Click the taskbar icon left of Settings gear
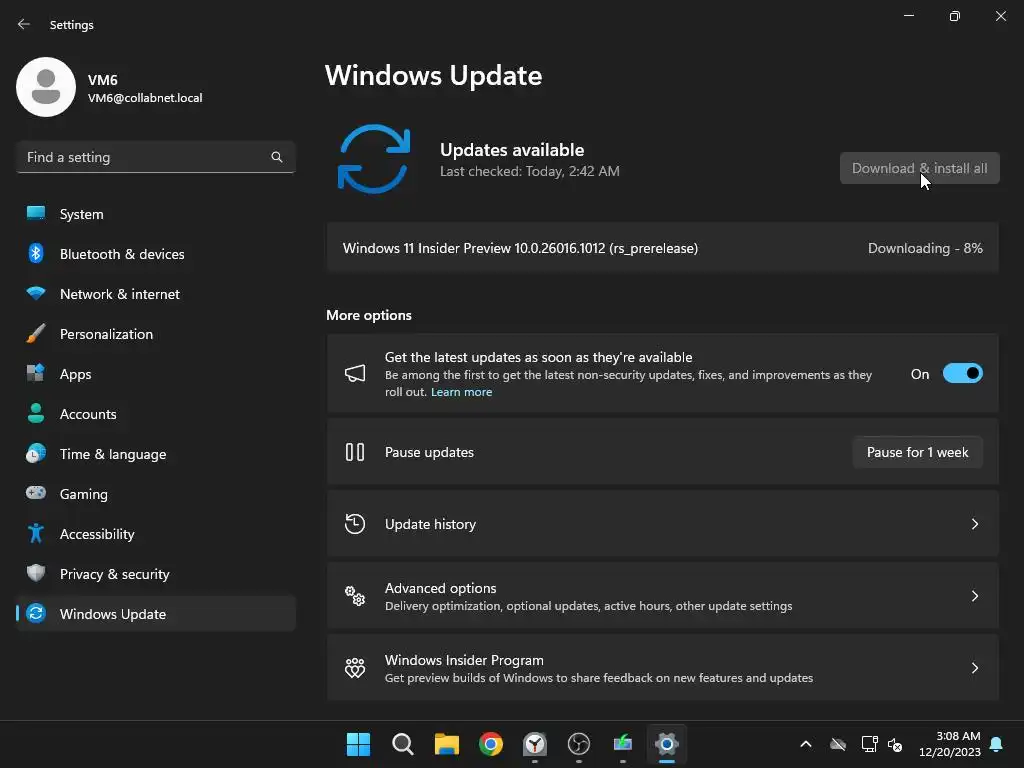This screenshot has width=1024, height=768. (623, 744)
